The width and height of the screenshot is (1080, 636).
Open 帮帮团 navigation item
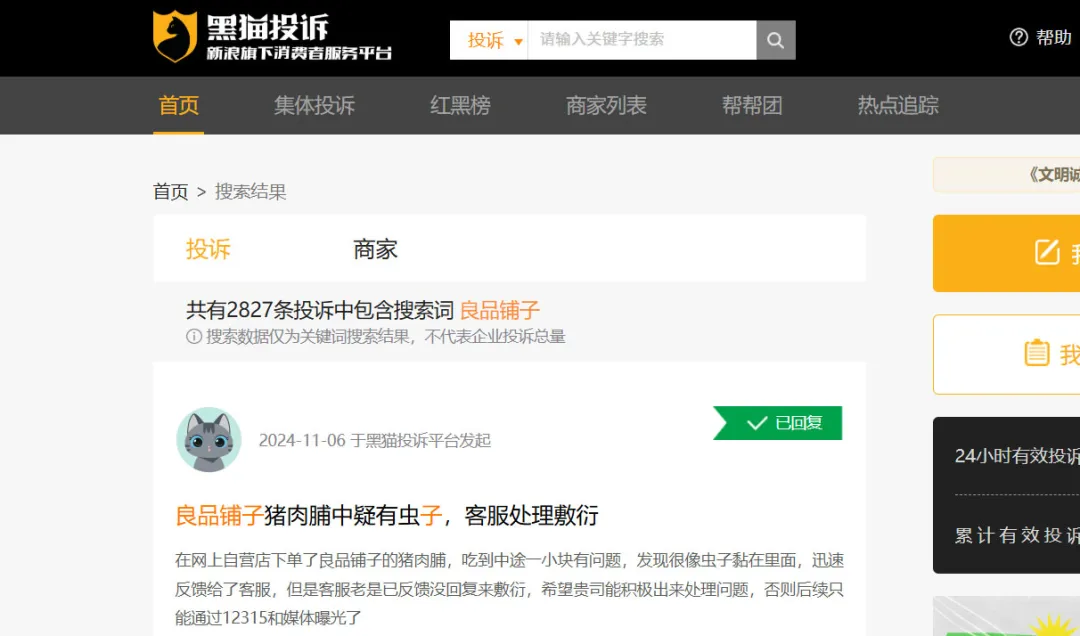(x=752, y=105)
